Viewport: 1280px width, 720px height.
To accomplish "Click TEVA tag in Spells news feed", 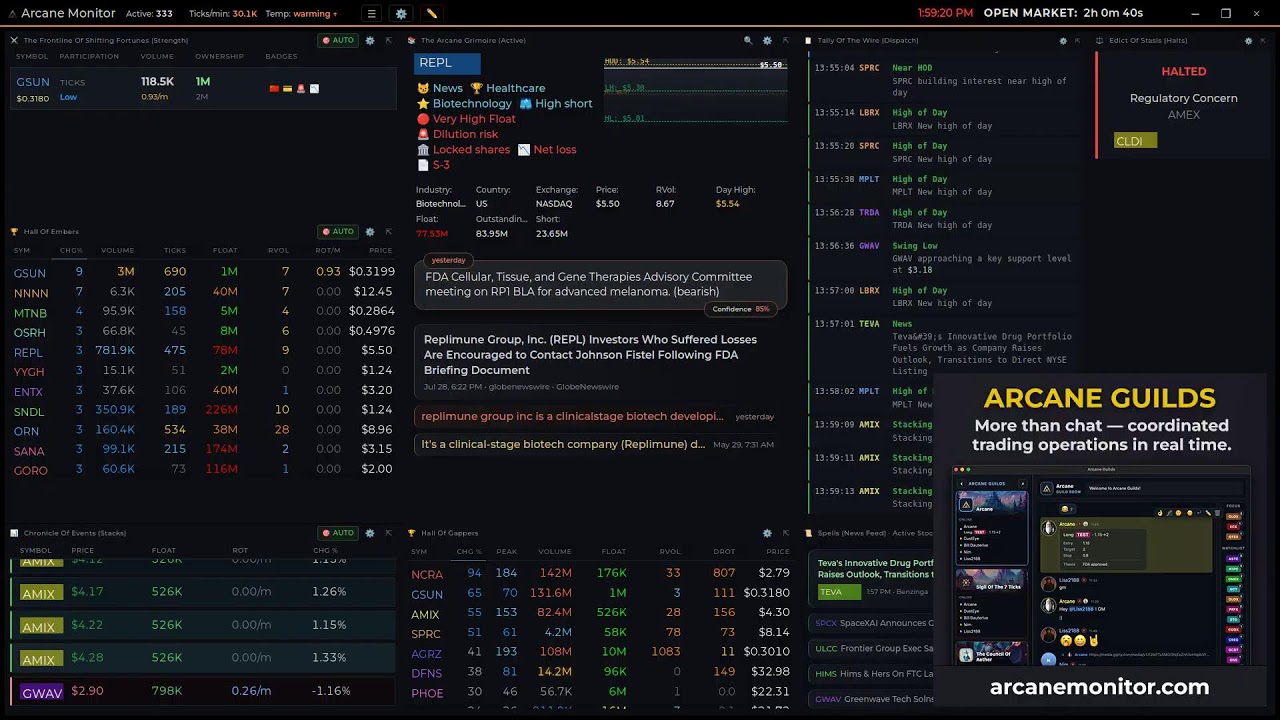I will tap(842, 592).
